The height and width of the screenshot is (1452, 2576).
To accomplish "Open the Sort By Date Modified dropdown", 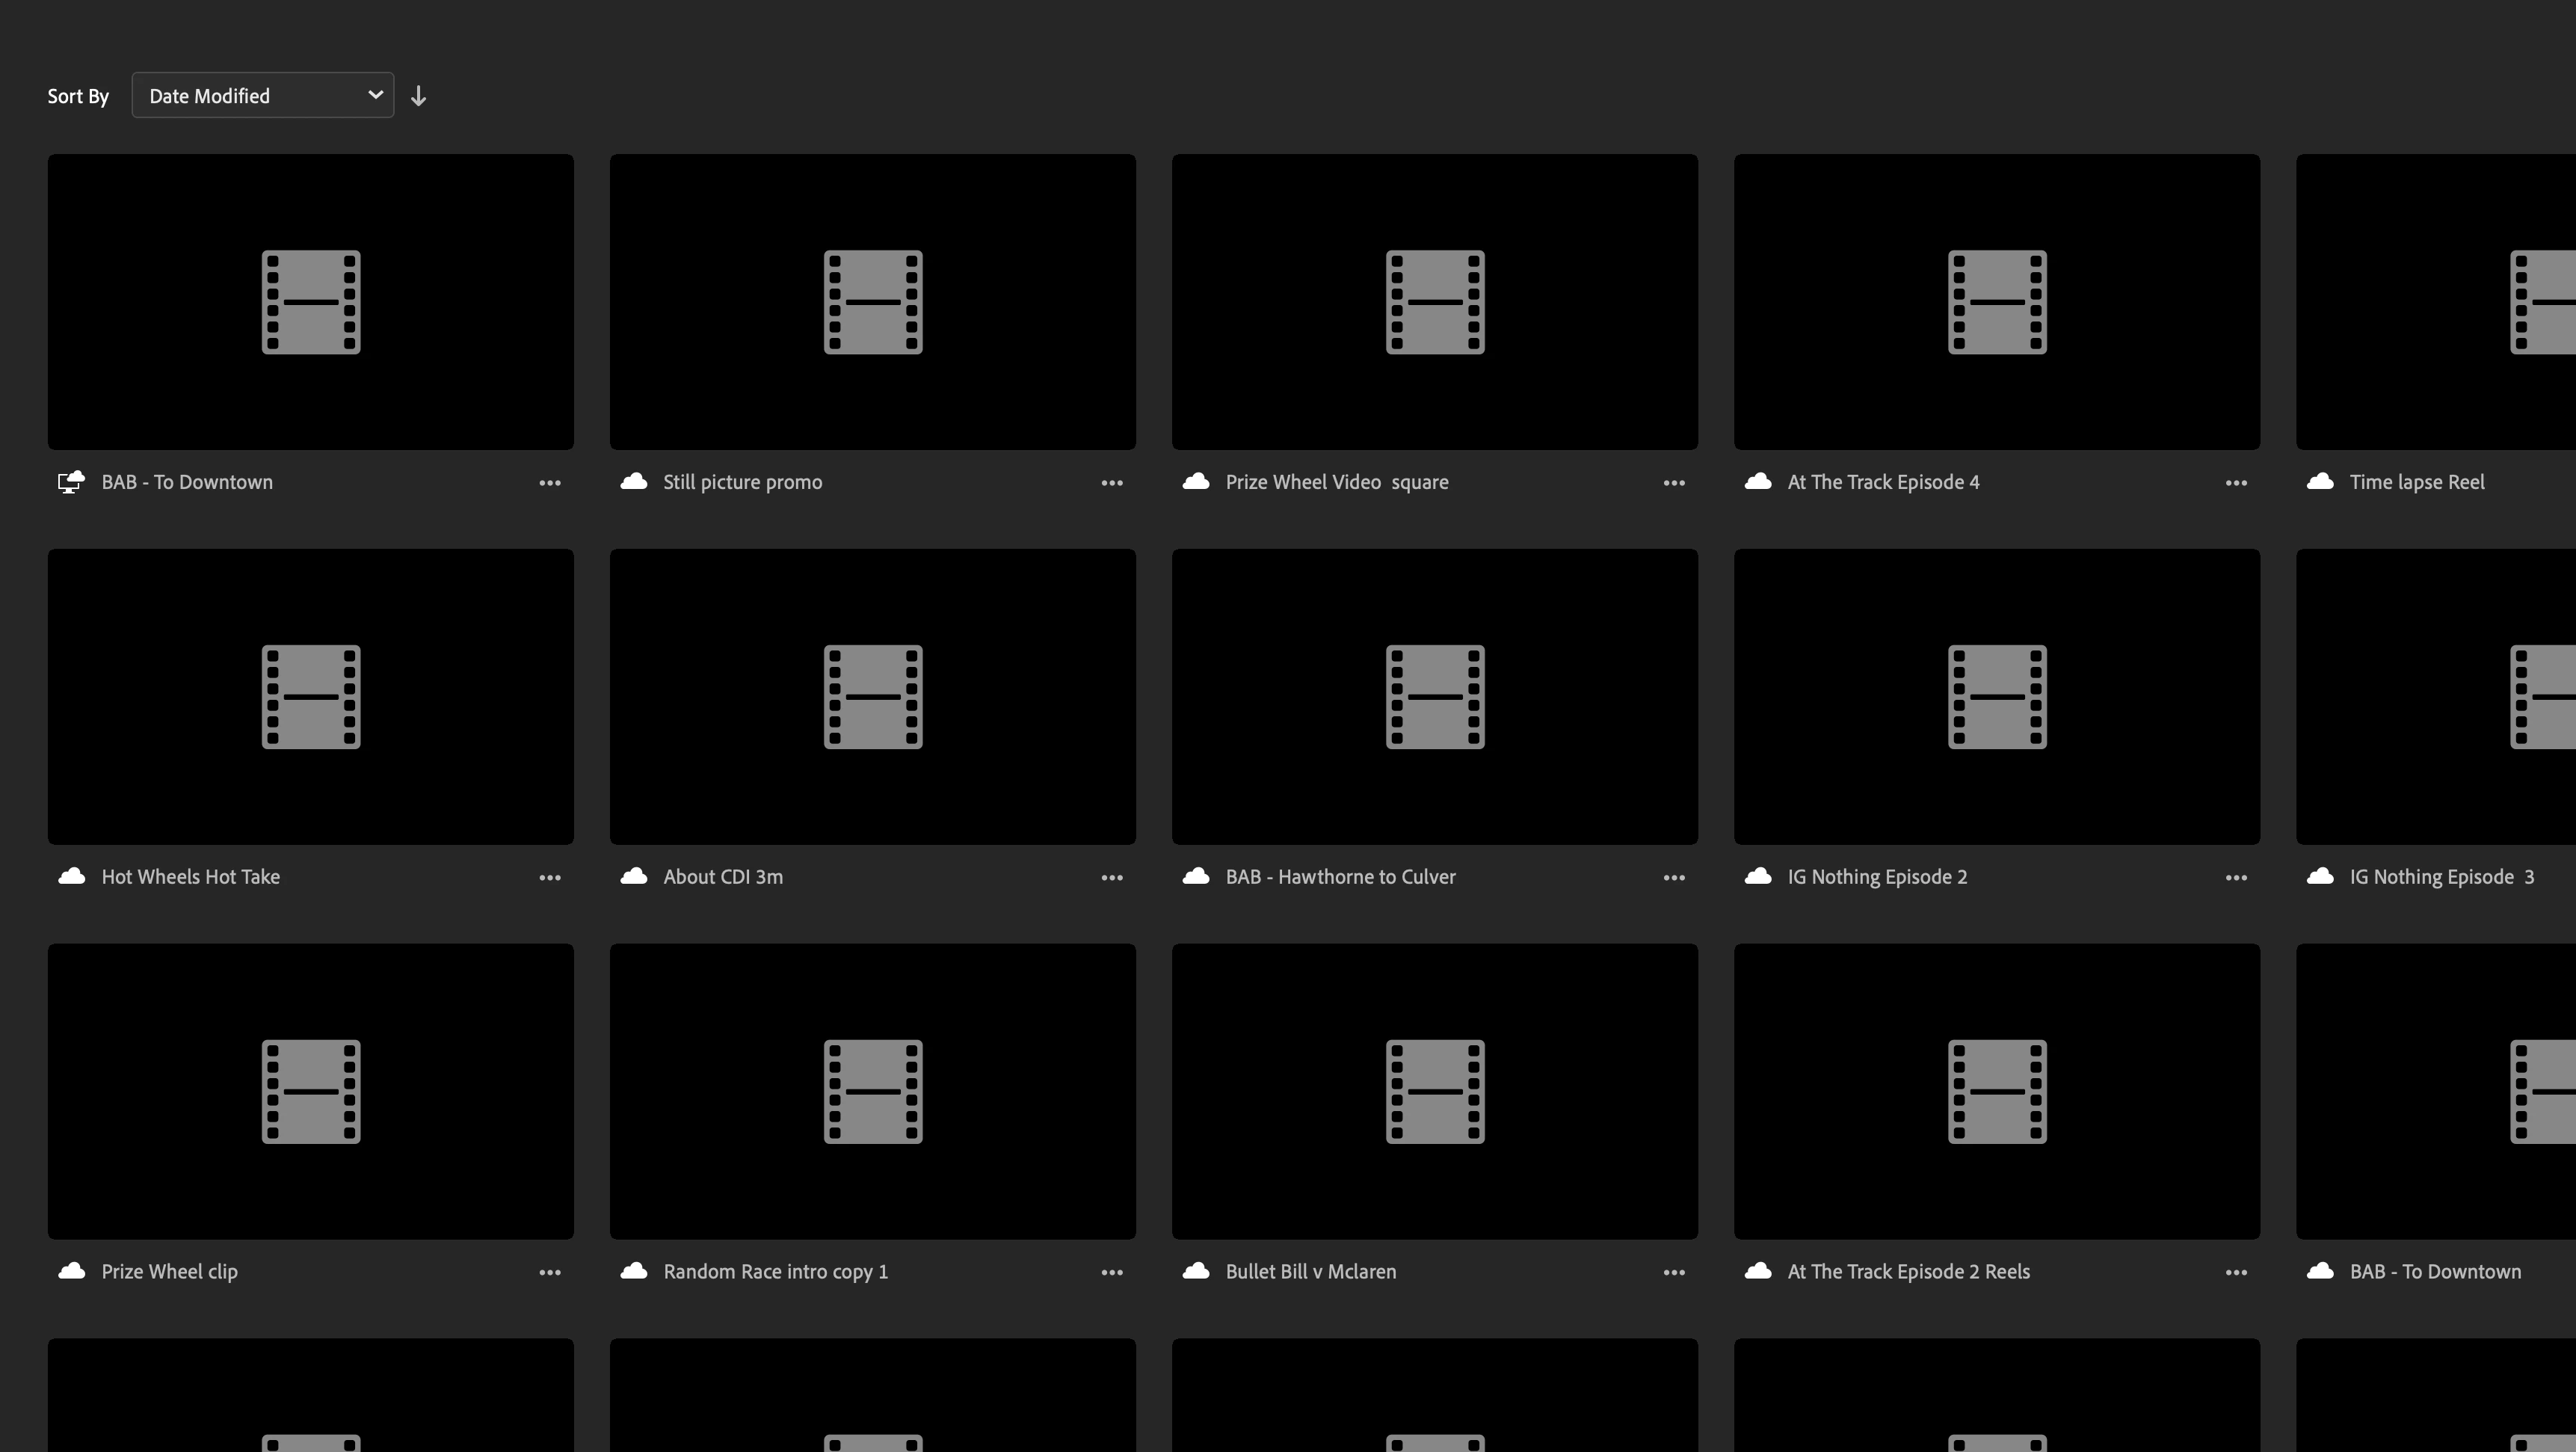I will [262, 95].
